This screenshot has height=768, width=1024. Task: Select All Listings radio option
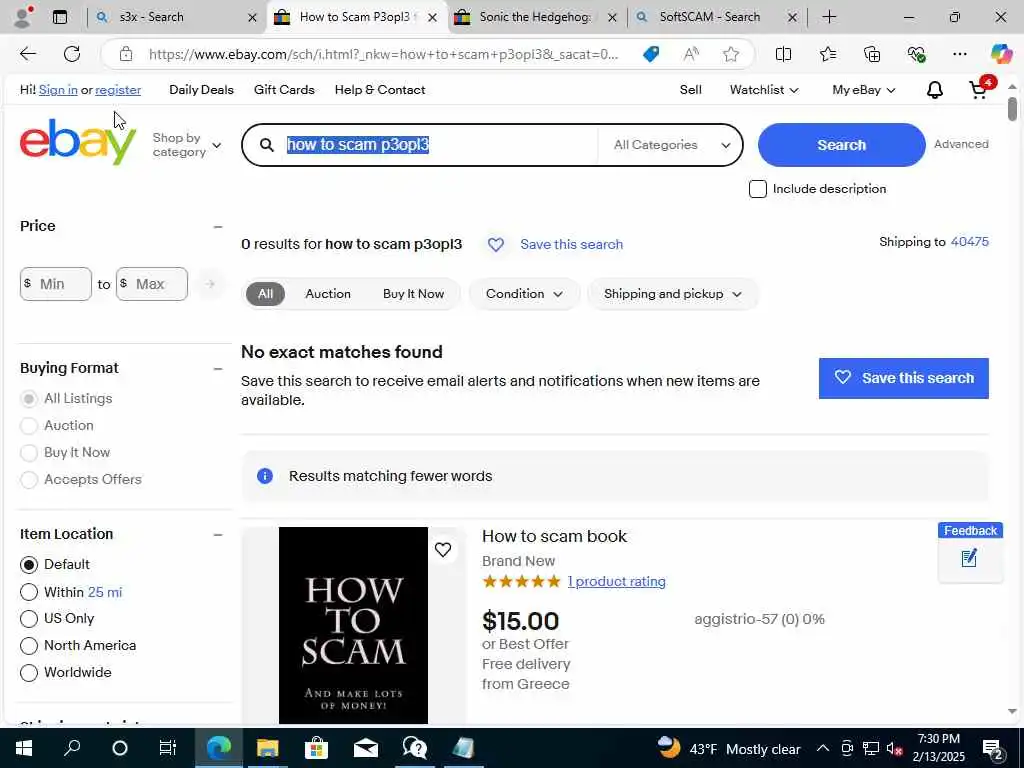tap(29, 398)
